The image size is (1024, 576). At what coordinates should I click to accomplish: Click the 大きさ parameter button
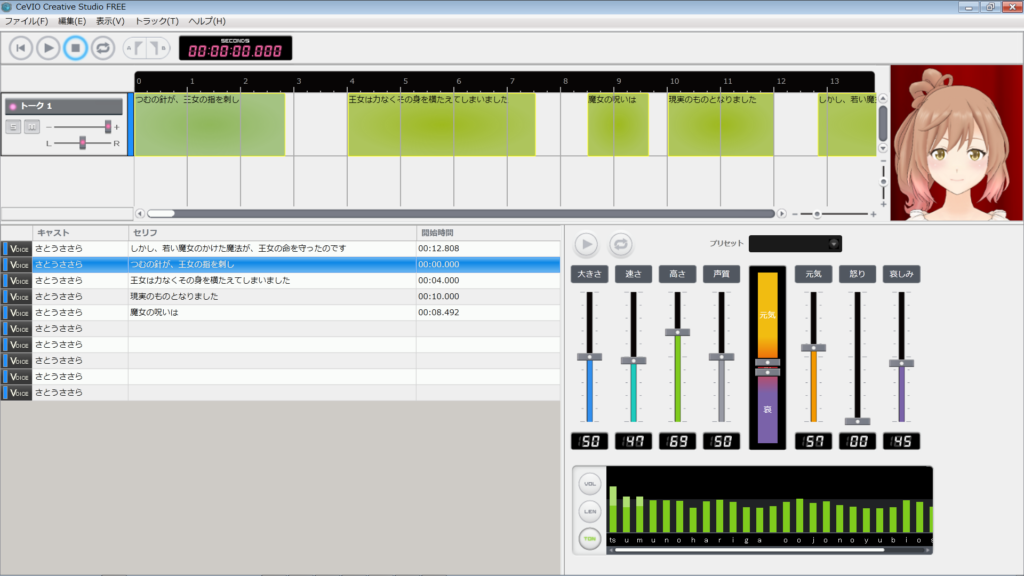tap(590, 274)
